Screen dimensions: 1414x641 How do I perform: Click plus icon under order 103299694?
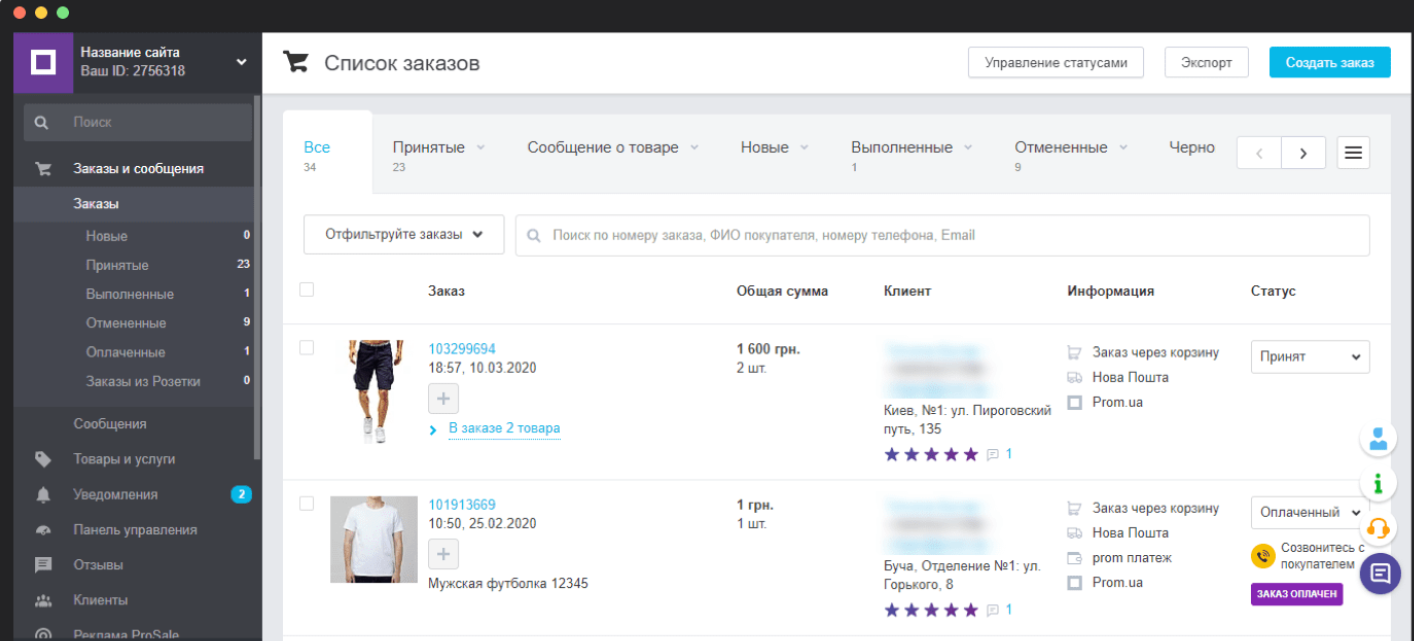444,399
